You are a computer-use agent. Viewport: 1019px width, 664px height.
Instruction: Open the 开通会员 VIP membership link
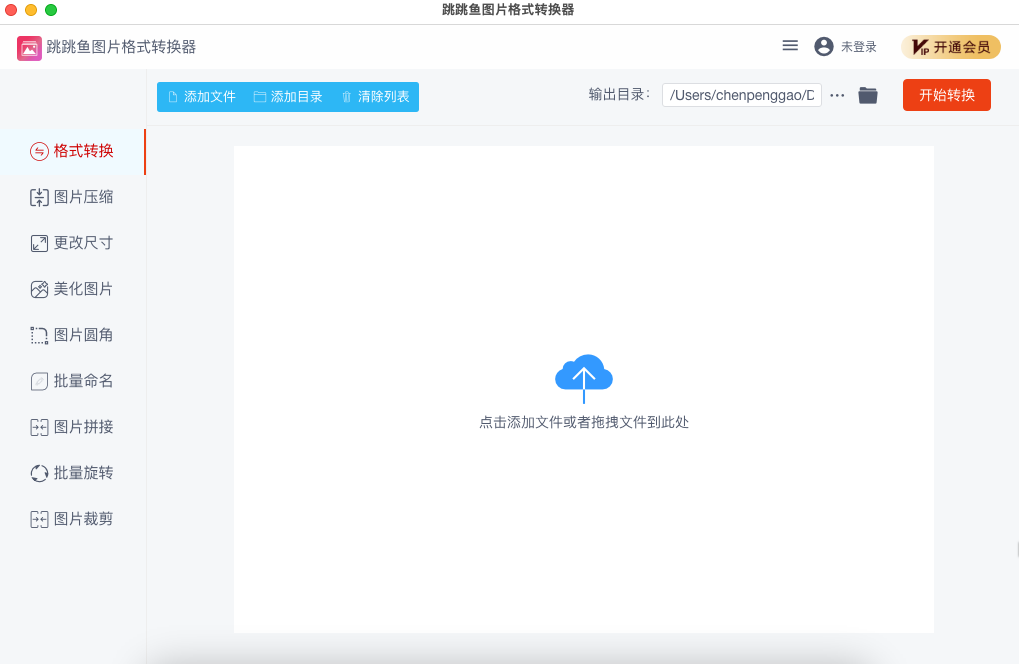pos(951,46)
